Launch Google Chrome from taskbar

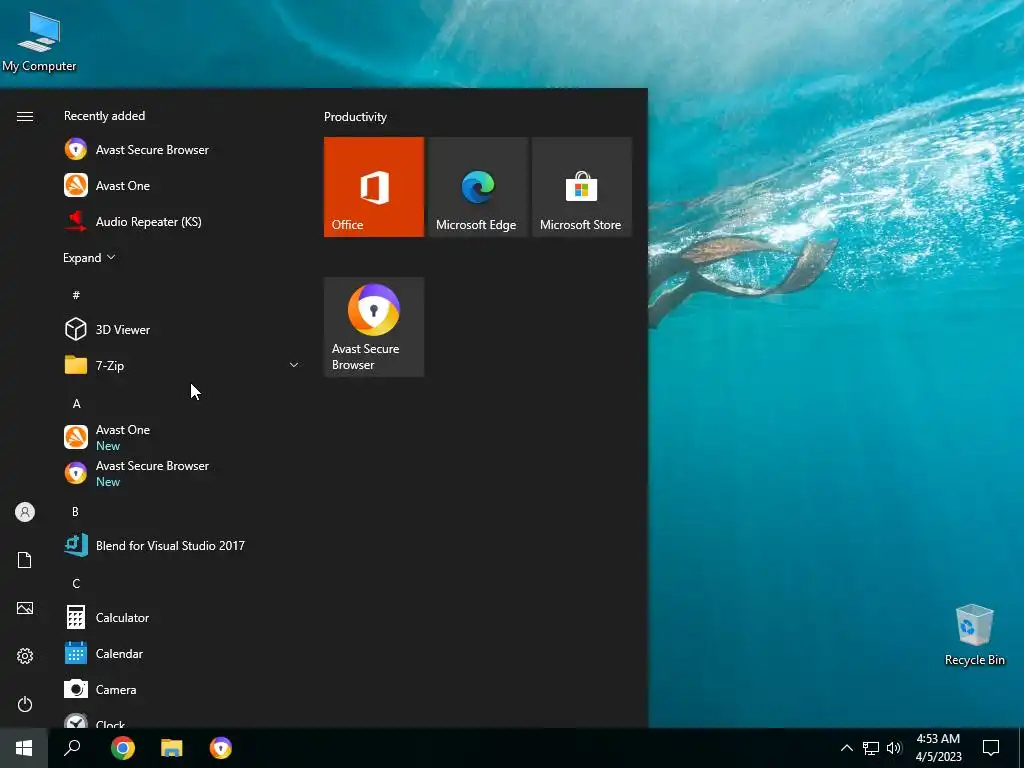[x=123, y=748]
